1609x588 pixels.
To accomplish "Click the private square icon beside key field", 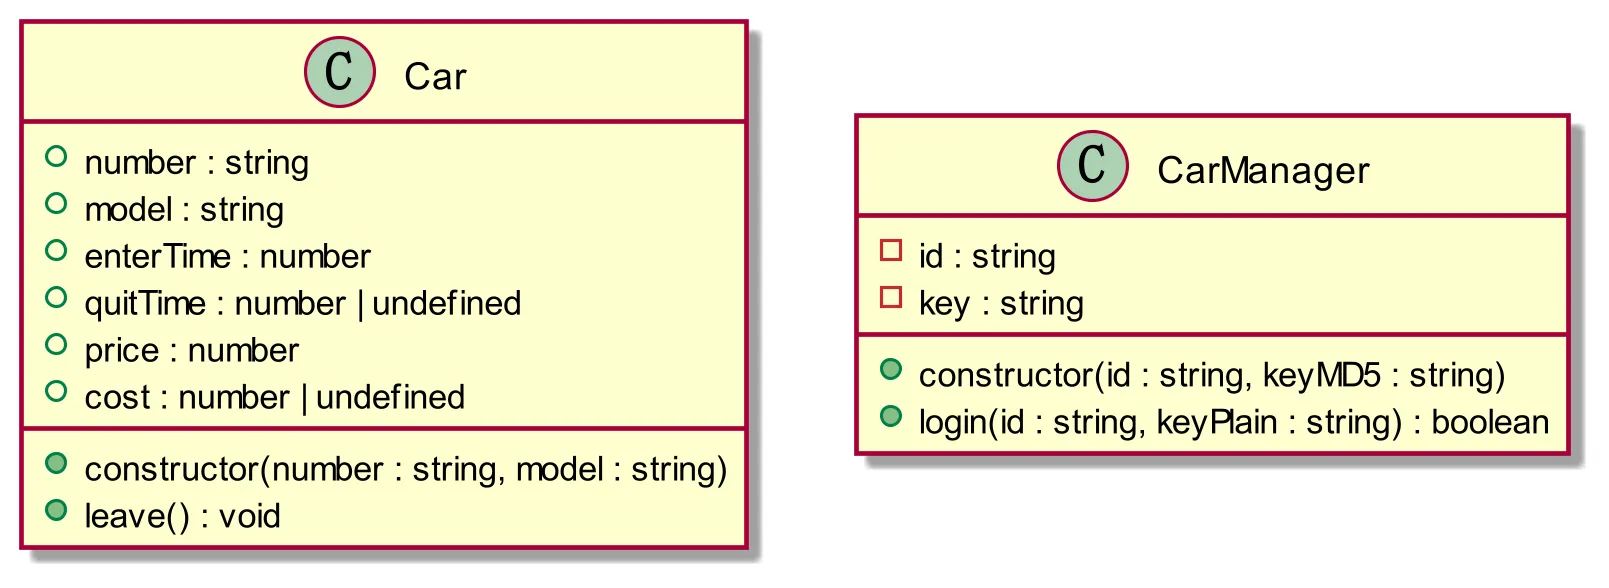I will [891, 298].
